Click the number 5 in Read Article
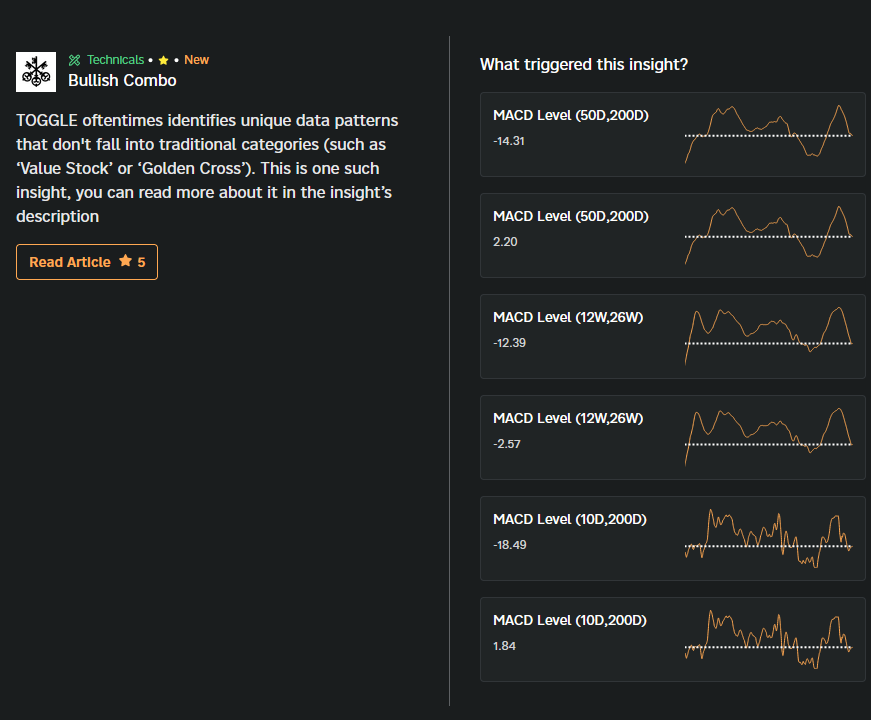 click(x=142, y=262)
